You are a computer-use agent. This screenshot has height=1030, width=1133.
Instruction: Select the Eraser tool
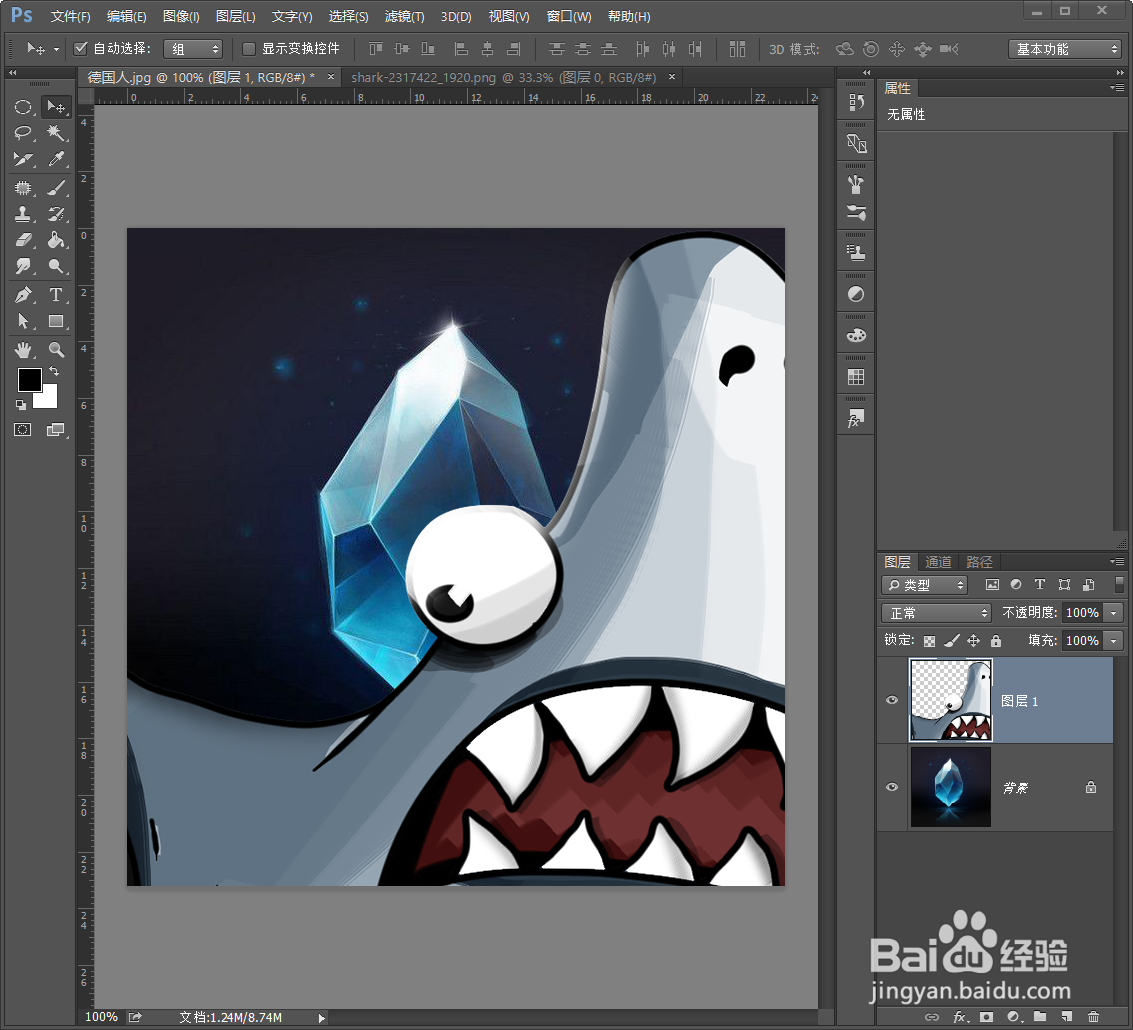tap(23, 240)
